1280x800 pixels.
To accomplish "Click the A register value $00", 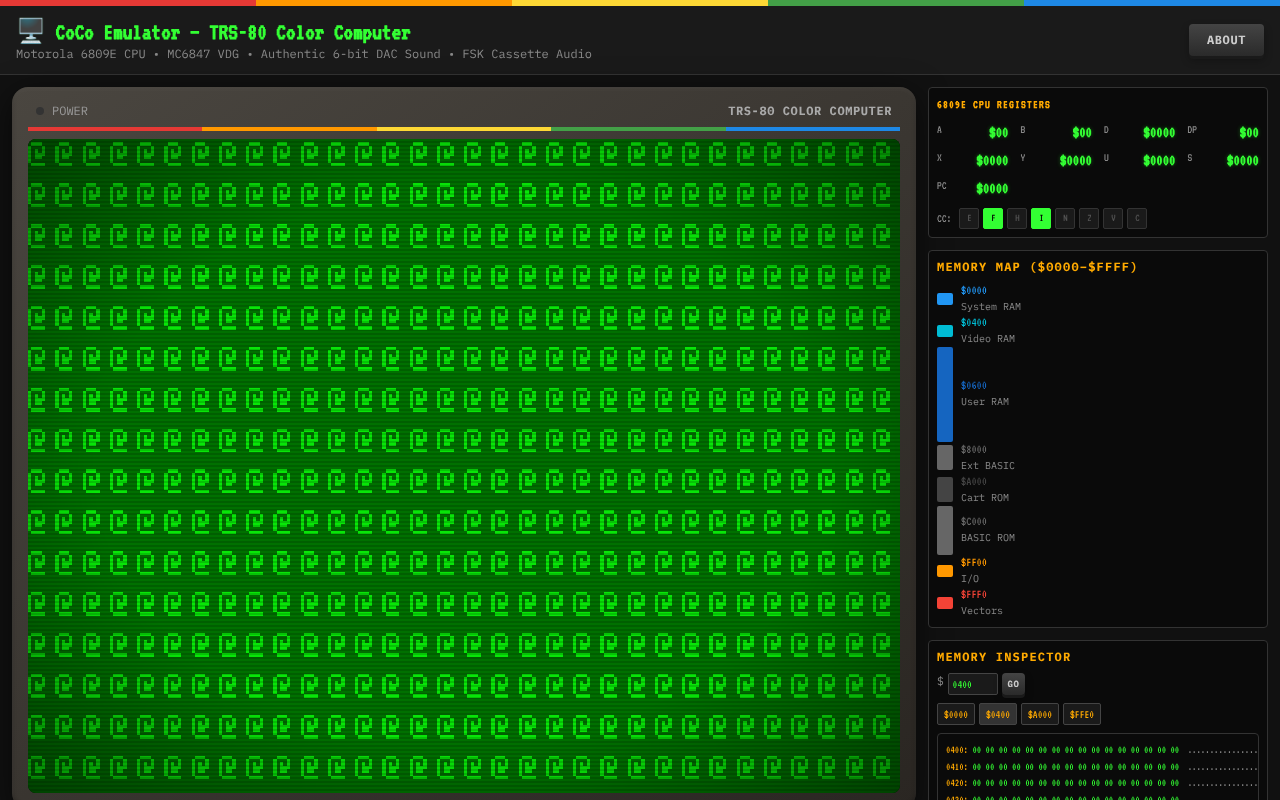I will [999, 132].
